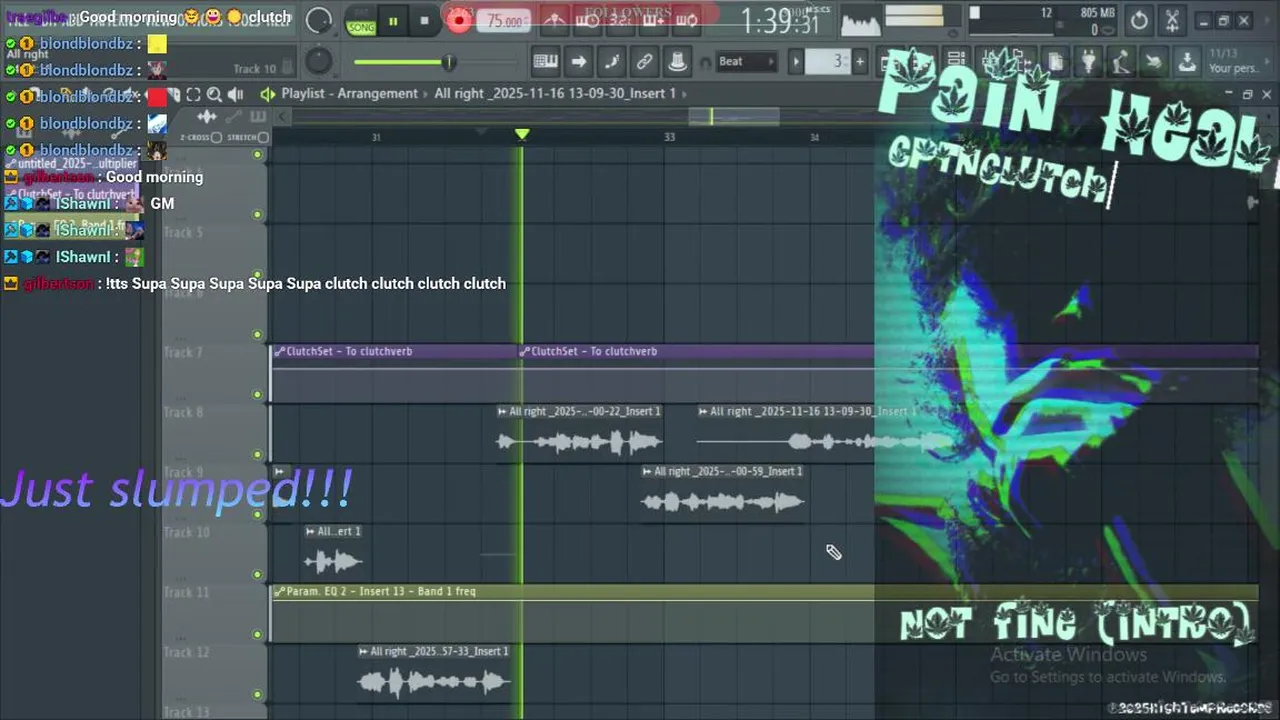Viewport: 1280px width, 720px height.
Task: Click the CPU and memory meter panel
Action: [1040, 21]
